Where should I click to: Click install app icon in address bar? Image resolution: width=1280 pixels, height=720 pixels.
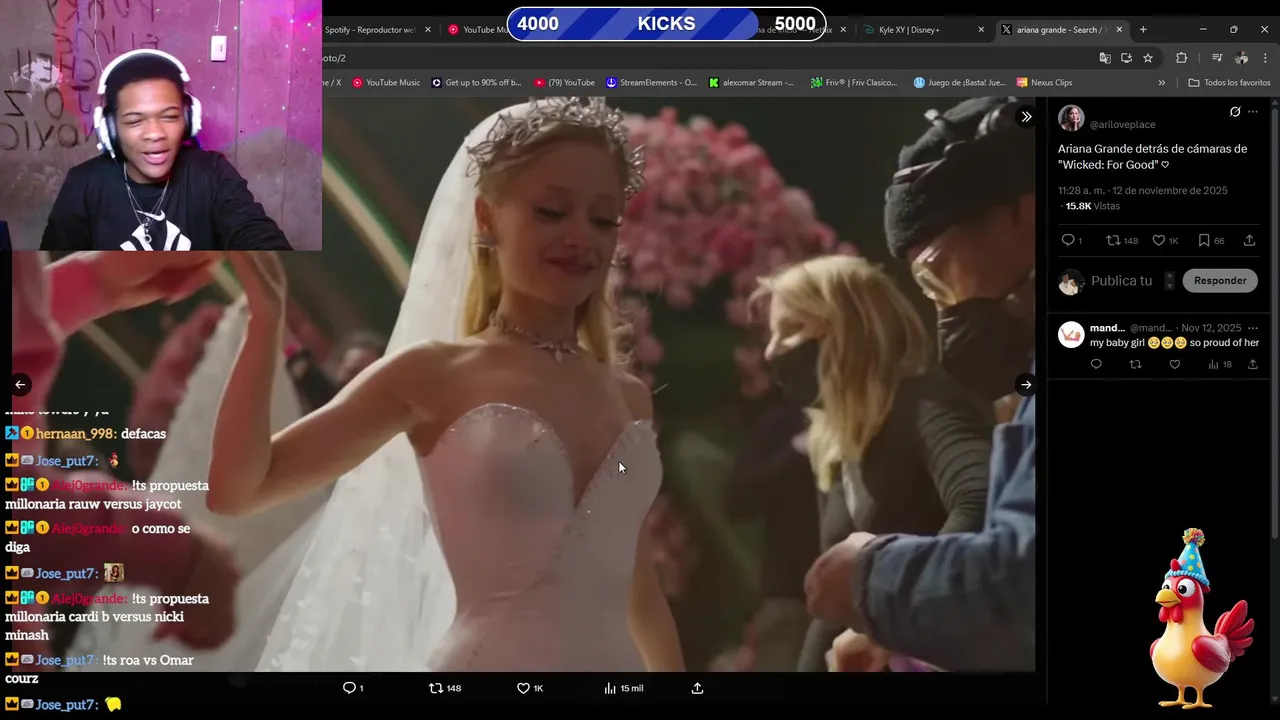(x=1126, y=58)
